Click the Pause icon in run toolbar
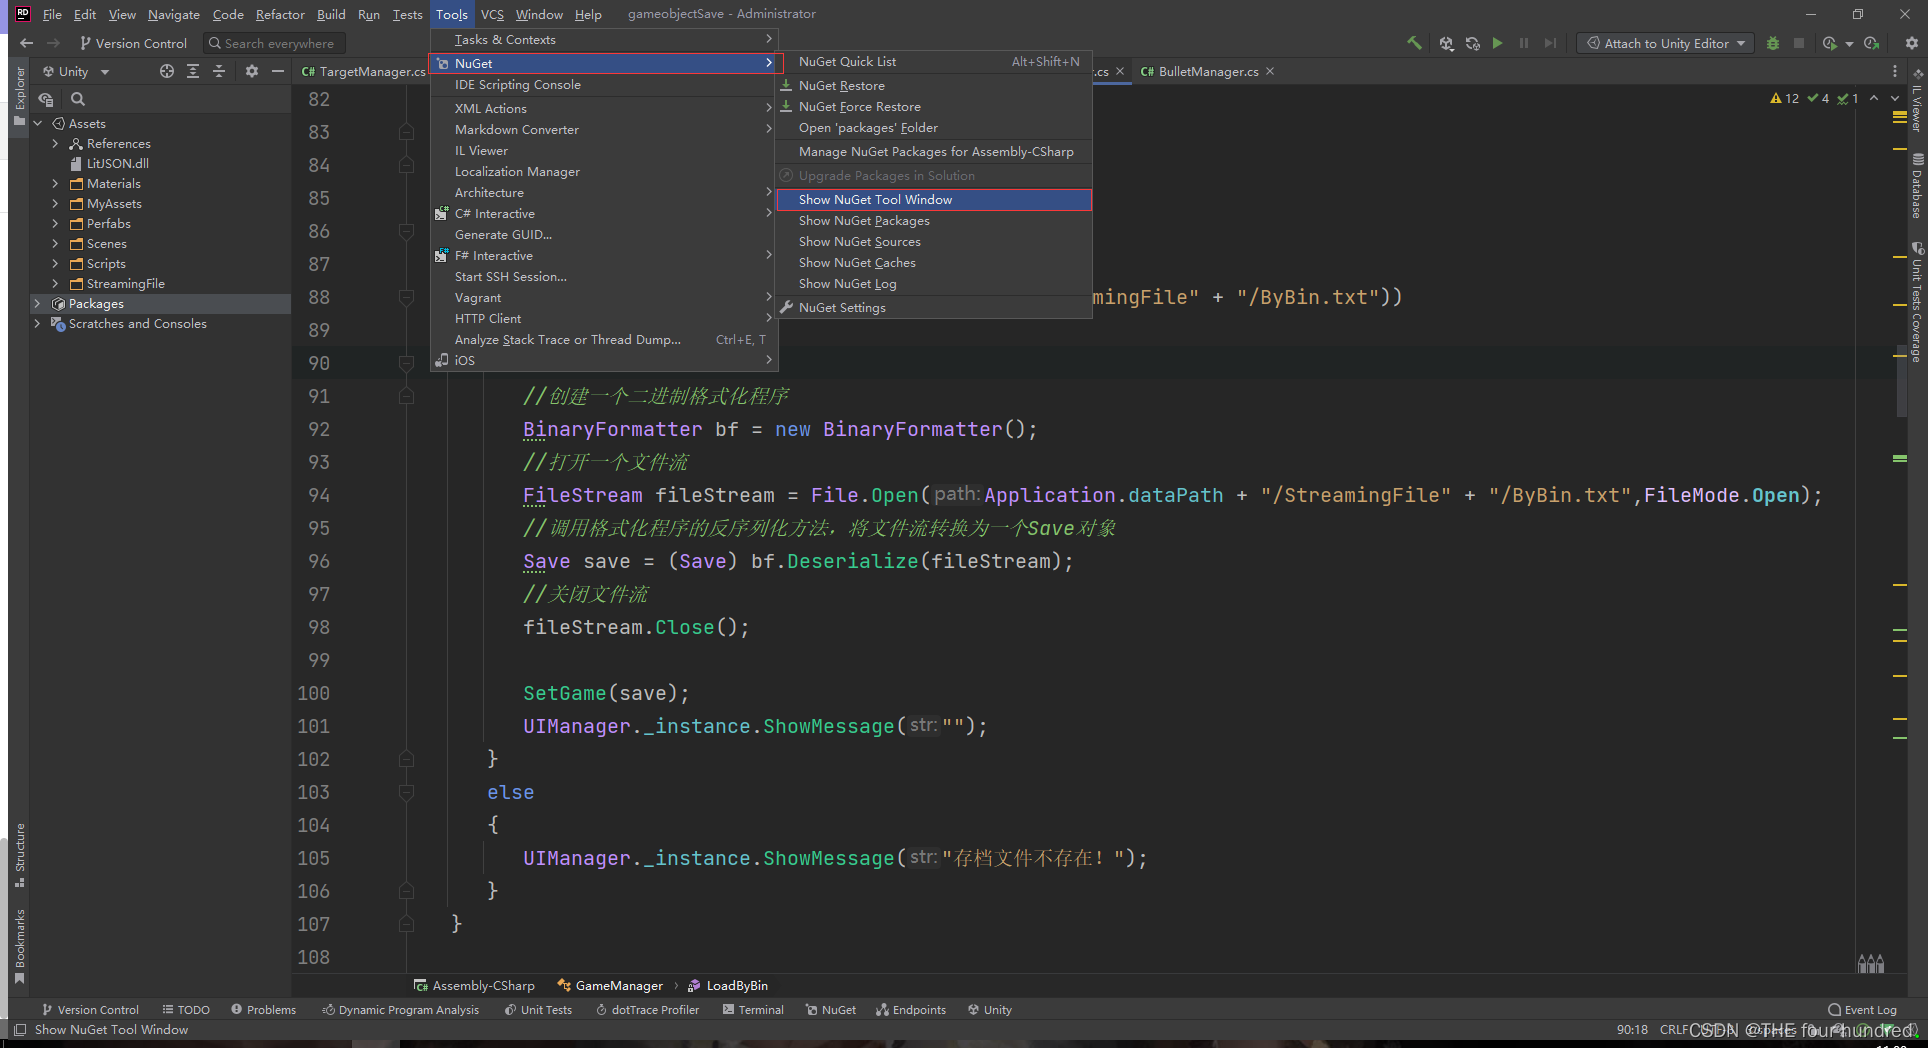1928x1048 pixels. (1524, 43)
